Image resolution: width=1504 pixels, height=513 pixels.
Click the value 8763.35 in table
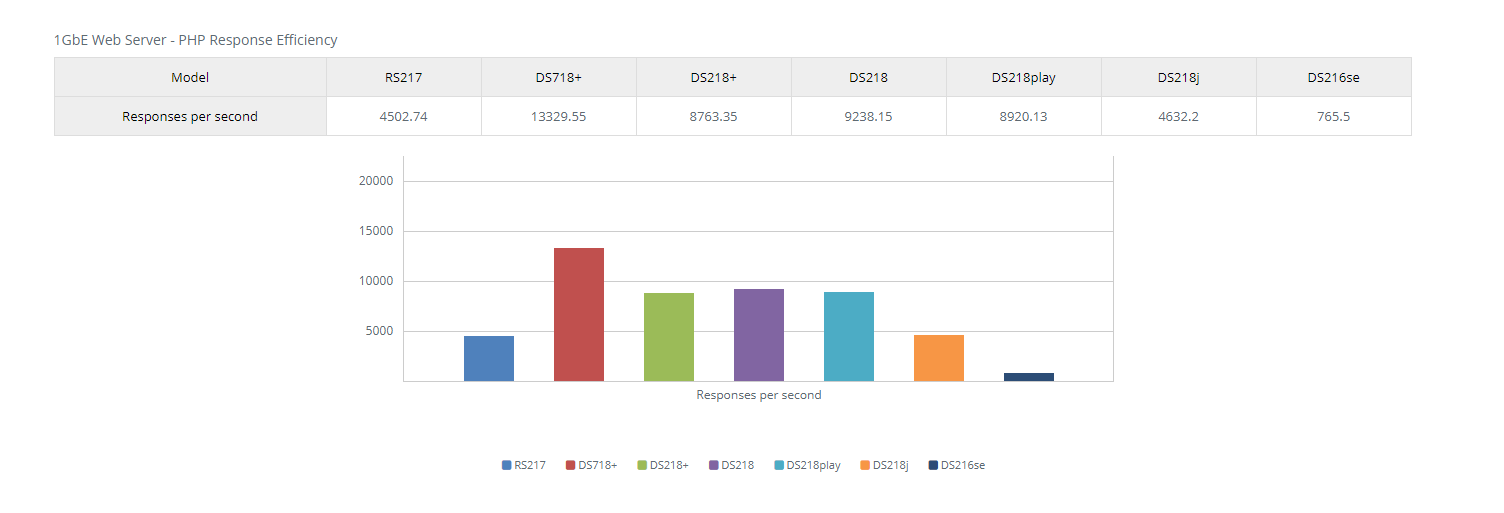pos(714,116)
